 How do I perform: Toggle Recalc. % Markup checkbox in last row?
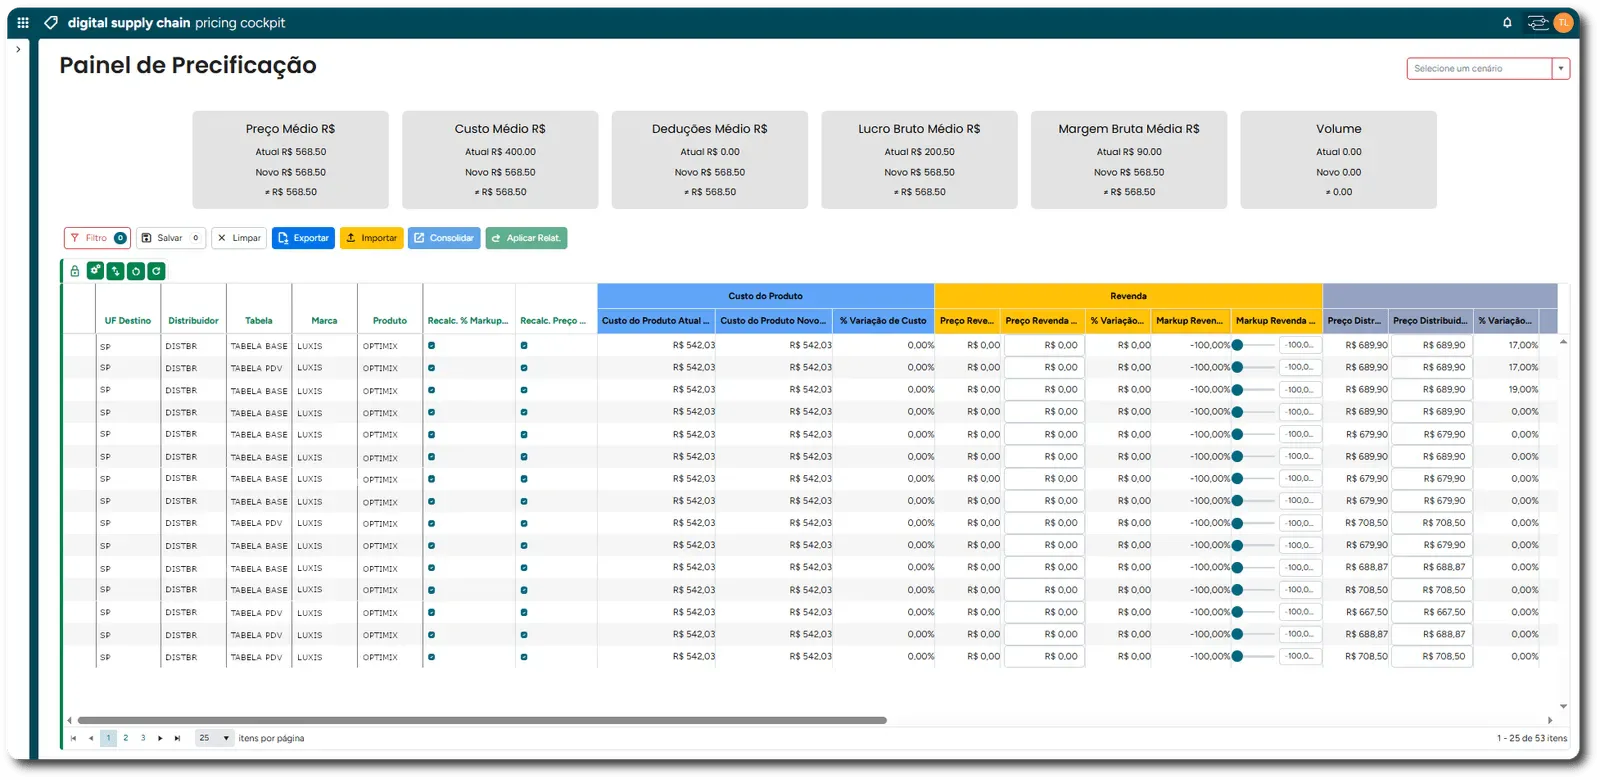pos(431,657)
